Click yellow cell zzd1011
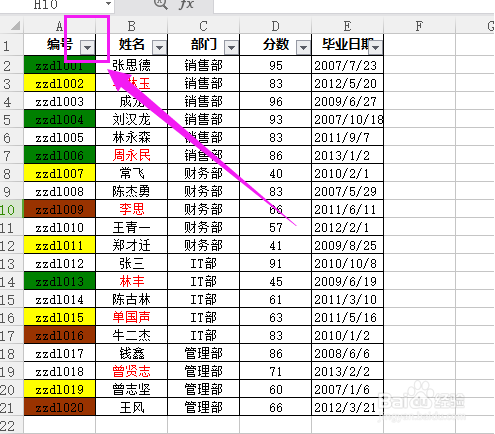Image resolution: width=495 pixels, height=434 pixels. coord(60,246)
